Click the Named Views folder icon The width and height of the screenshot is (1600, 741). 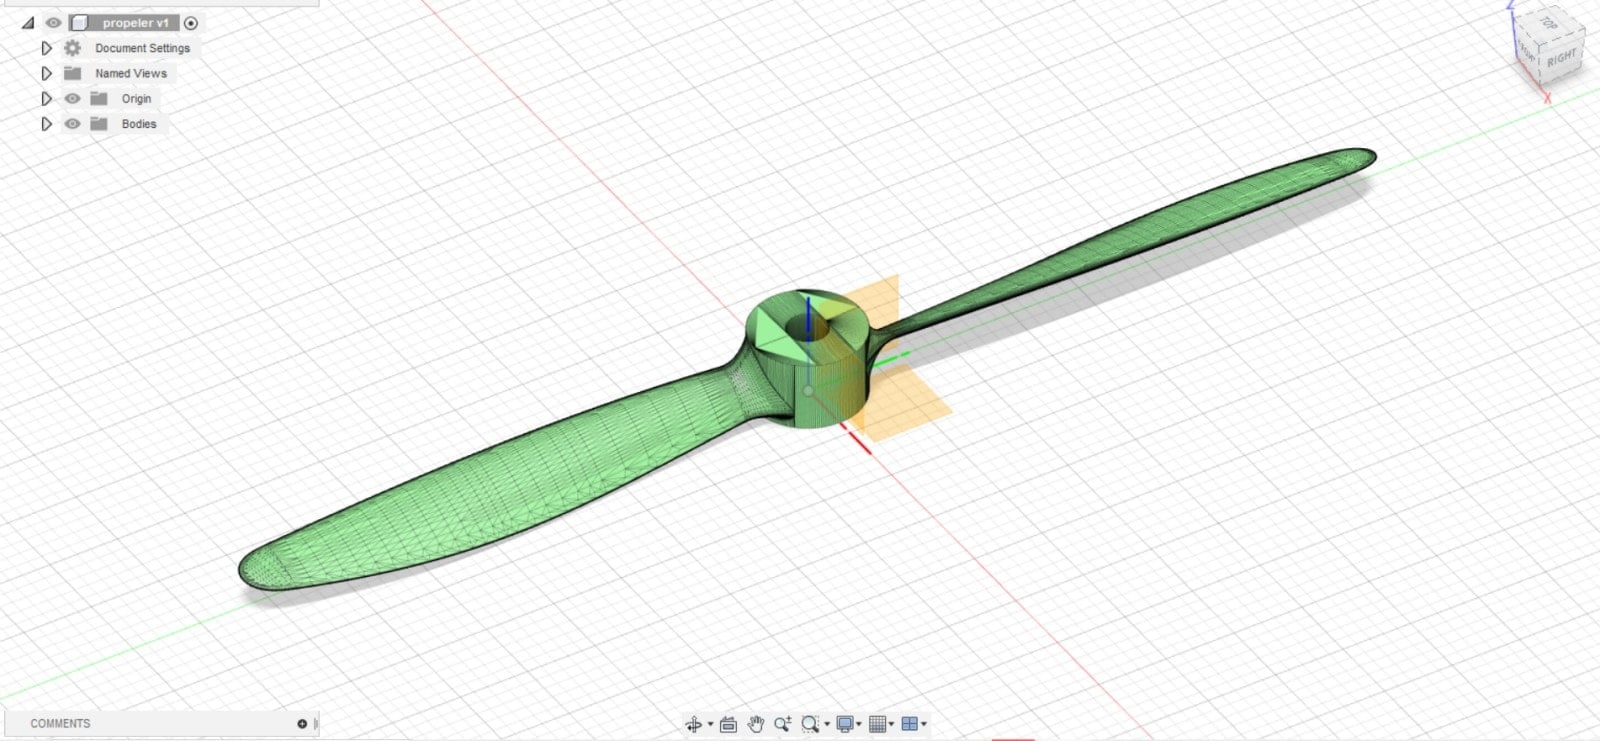coord(72,73)
